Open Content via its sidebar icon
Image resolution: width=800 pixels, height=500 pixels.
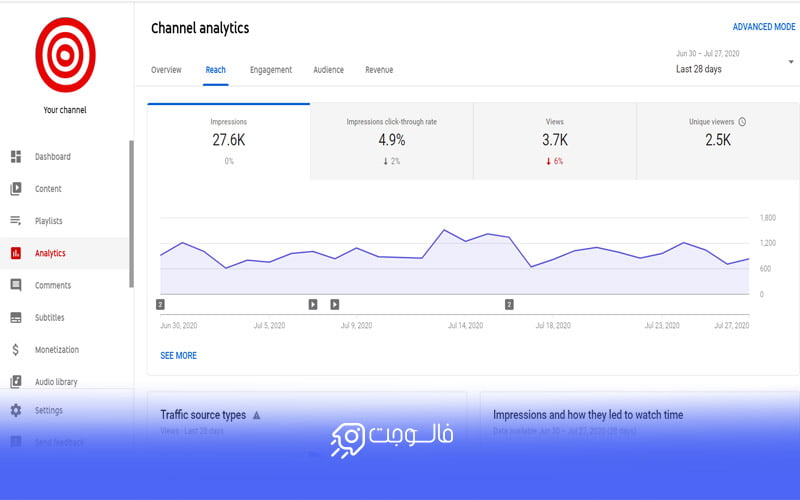click(x=16, y=189)
